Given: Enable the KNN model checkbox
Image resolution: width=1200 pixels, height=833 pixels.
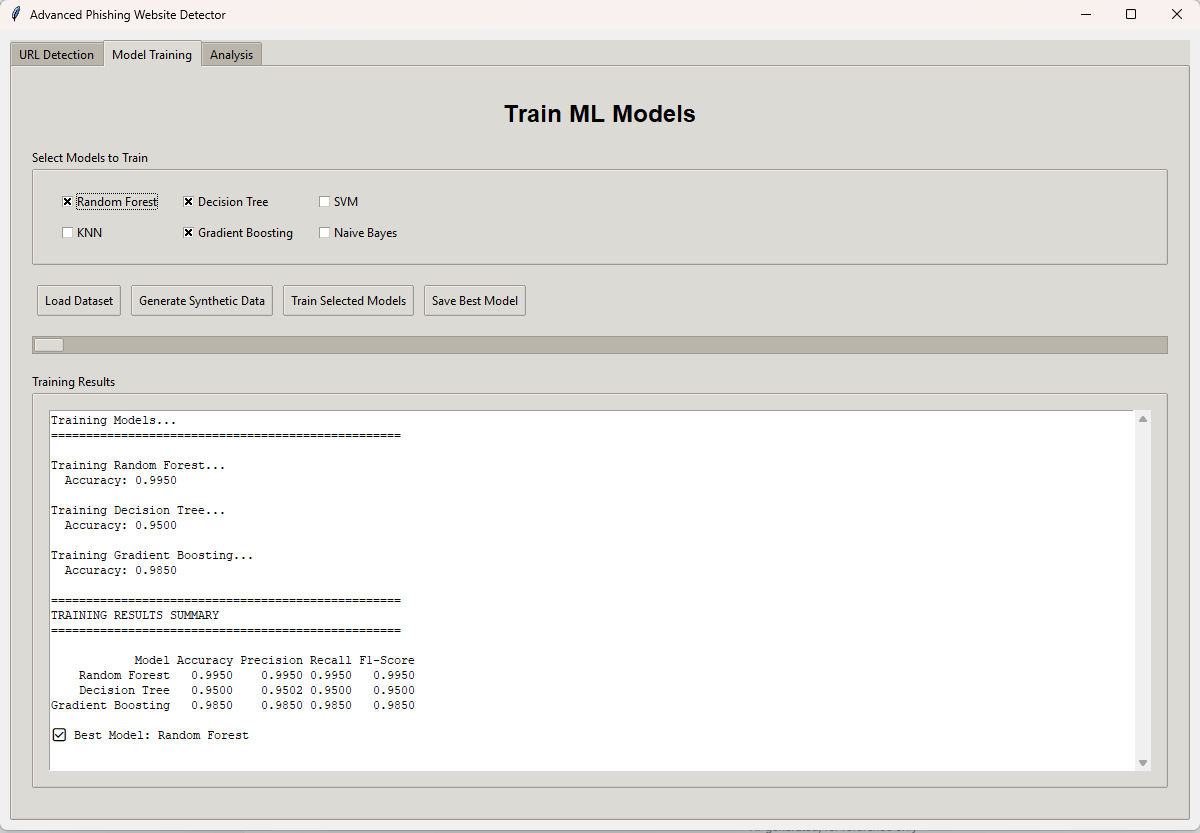Looking at the screenshot, I should [68, 233].
